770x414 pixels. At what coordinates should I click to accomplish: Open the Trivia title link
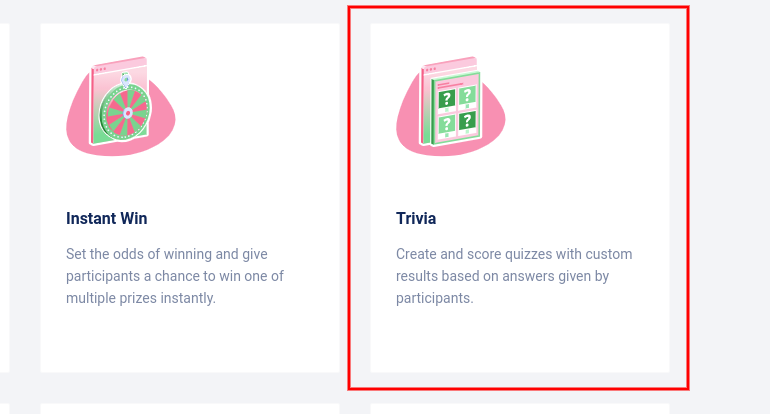coord(416,218)
